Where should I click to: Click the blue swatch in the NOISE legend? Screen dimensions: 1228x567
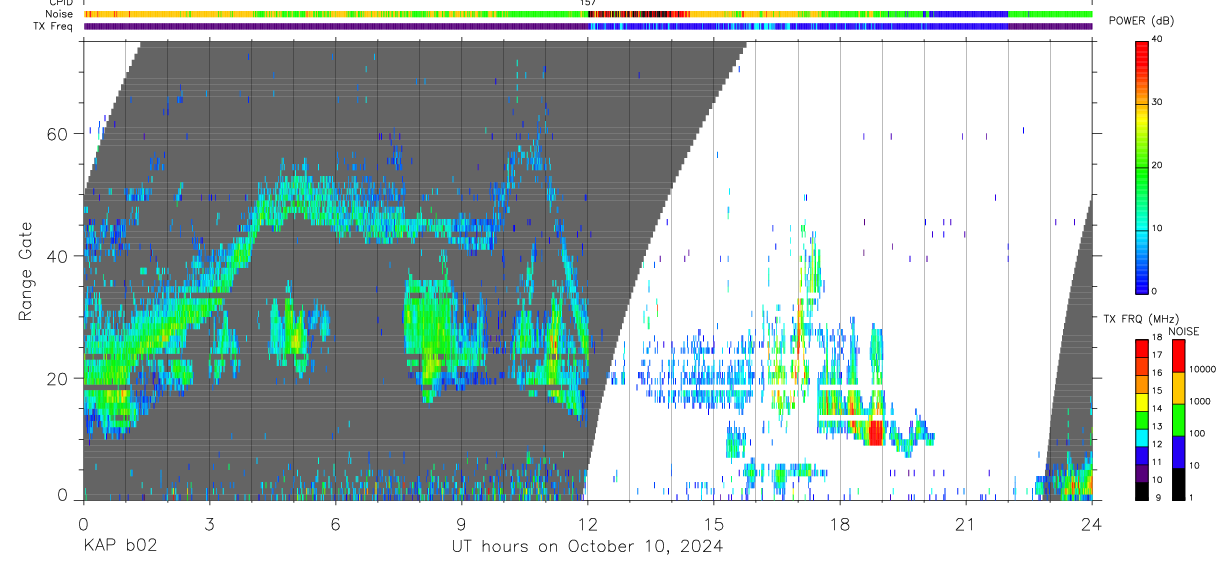pos(1179,450)
